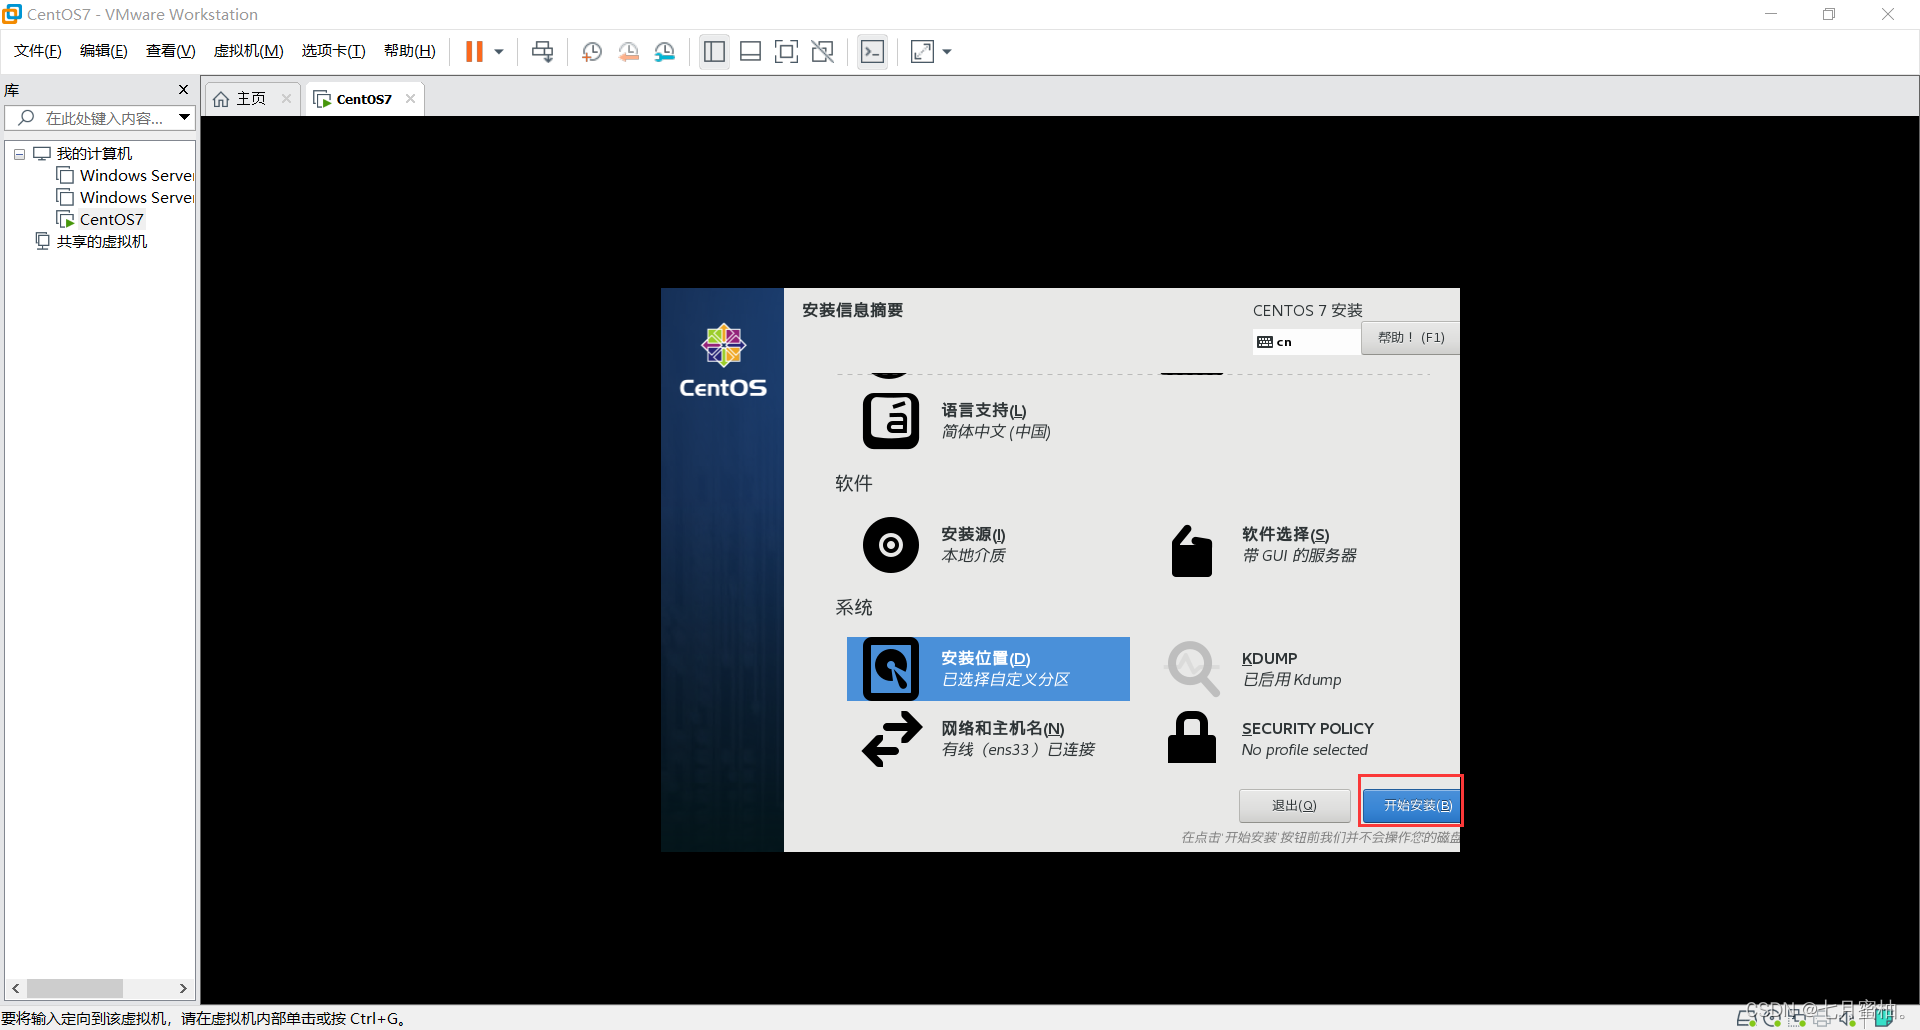Enter full screen mode icon
1920x1030 pixels.
[x=787, y=52]
